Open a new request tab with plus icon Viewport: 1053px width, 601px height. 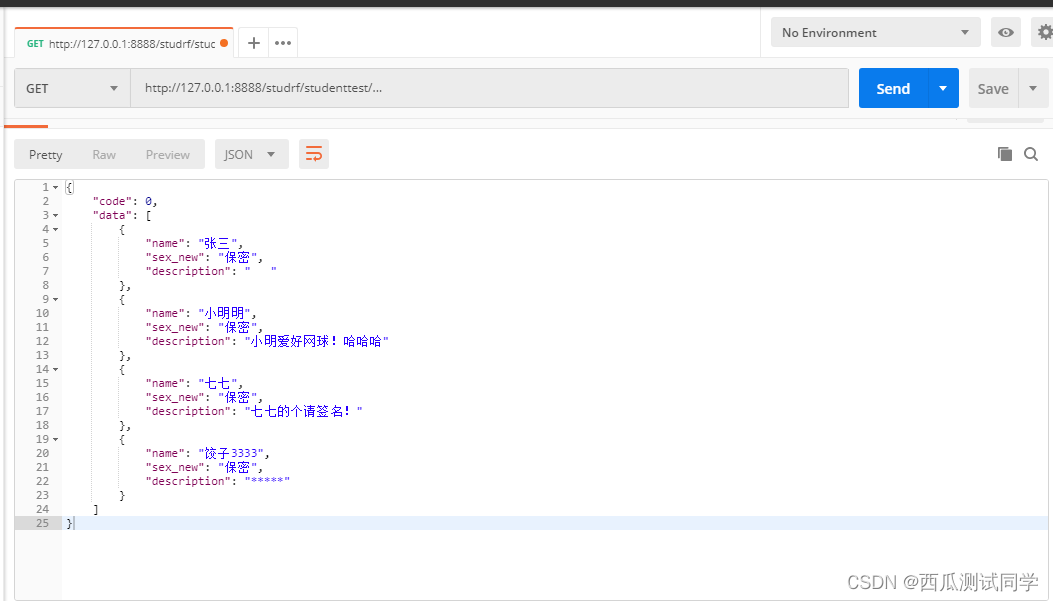click(x=253, y=44)
